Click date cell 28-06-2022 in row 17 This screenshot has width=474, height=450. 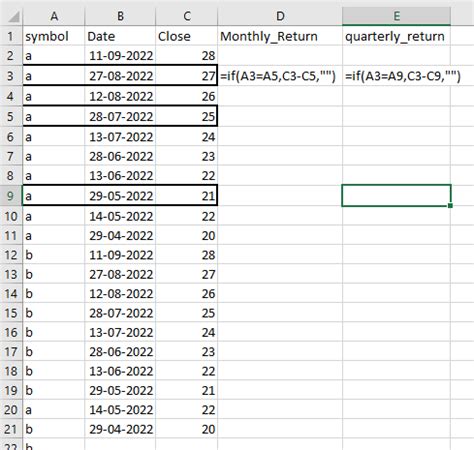120,352
